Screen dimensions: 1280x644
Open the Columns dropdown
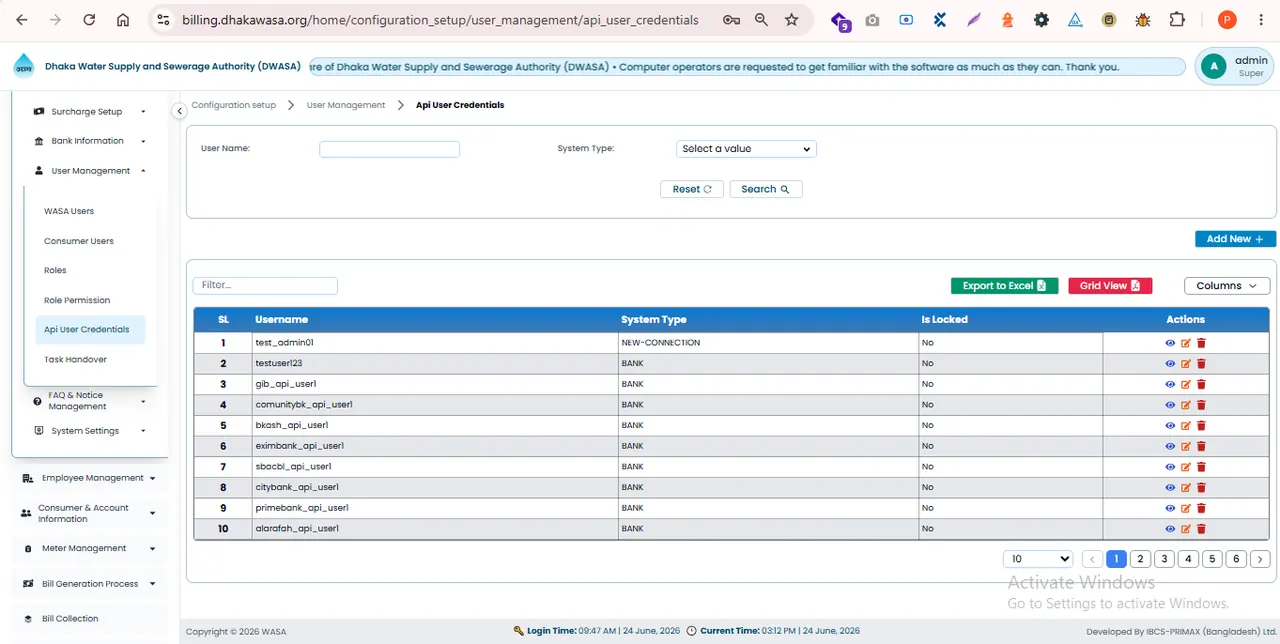click(x=1227, y=286)
